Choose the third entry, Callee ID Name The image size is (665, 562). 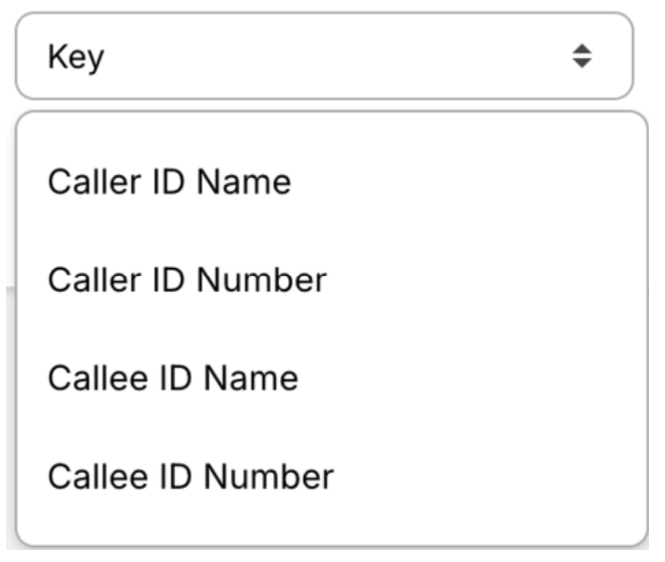coord(172,378)
